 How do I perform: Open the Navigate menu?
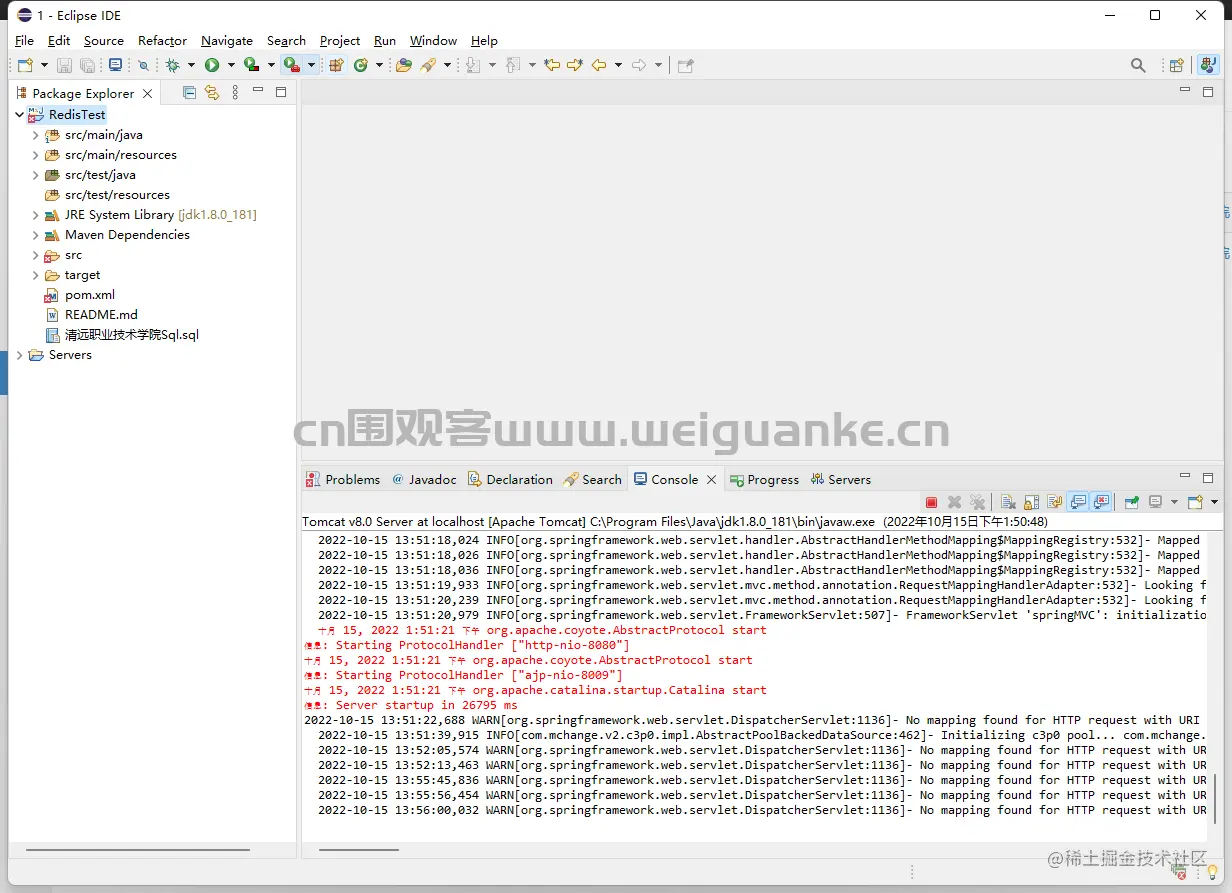coord(226,41)
